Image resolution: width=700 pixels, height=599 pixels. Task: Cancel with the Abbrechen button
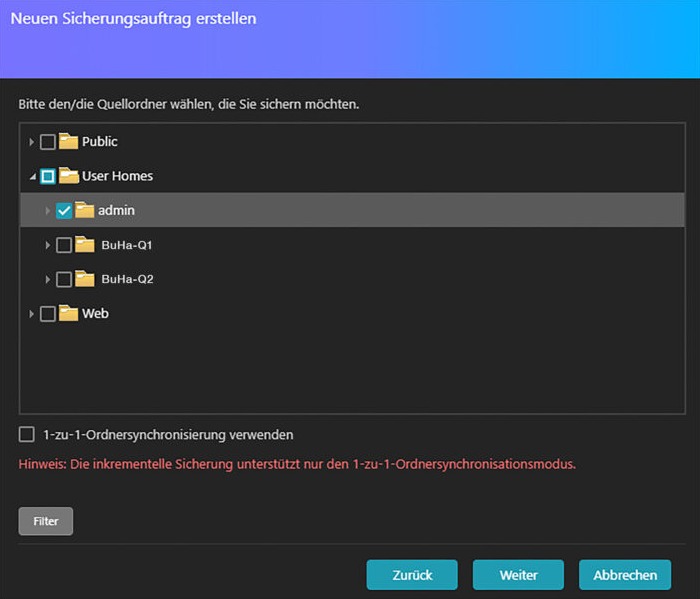(625, 575)
